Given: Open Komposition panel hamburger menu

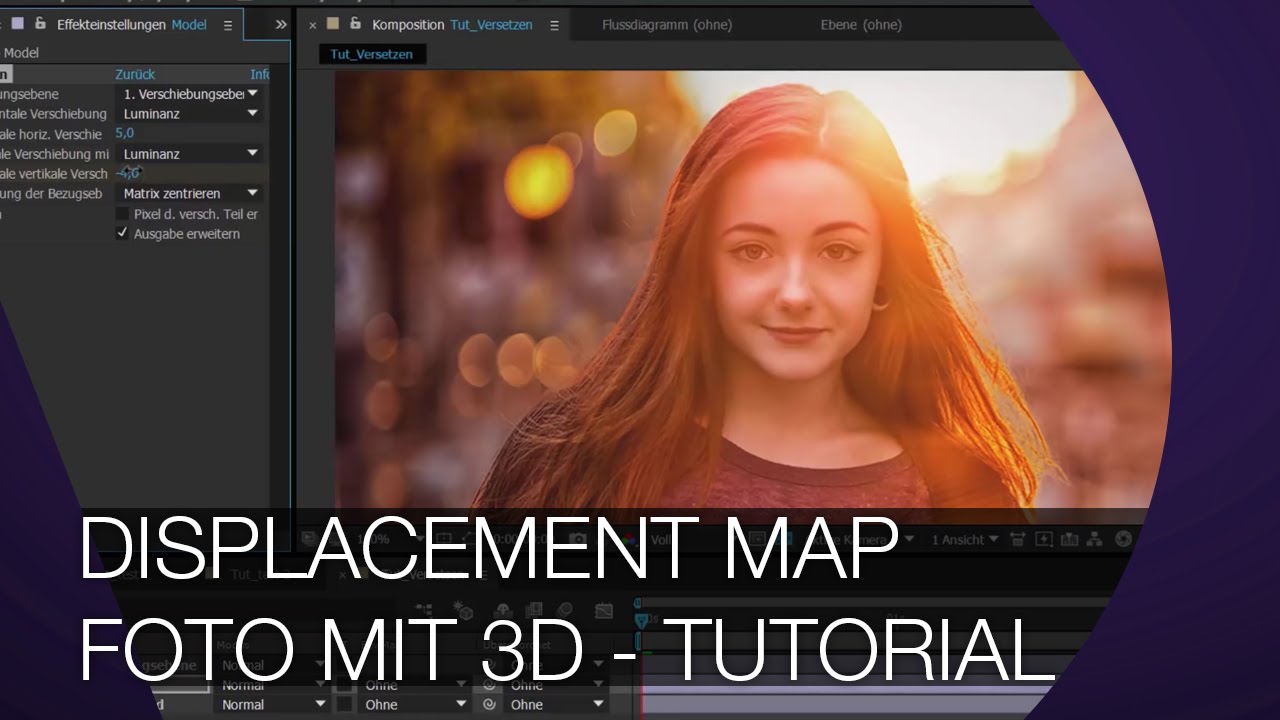Looking at the screenshot, I should pos(552,25).
